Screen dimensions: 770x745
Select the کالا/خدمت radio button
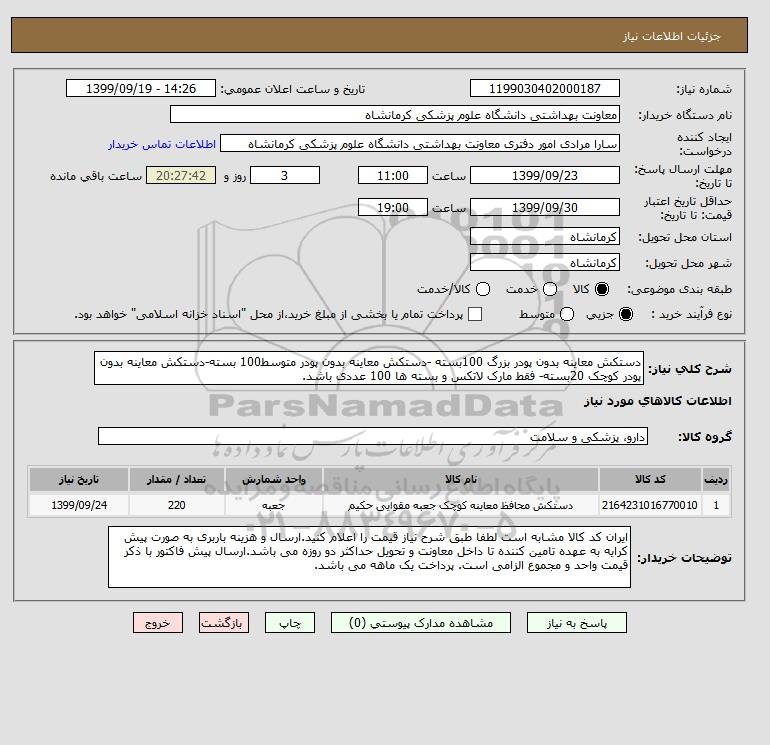[x=483, y=289]
